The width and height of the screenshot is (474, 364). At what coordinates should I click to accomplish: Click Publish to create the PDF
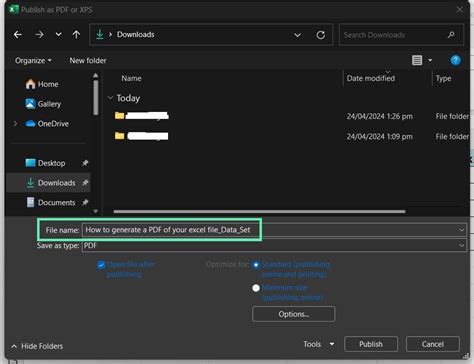(371, 344)
